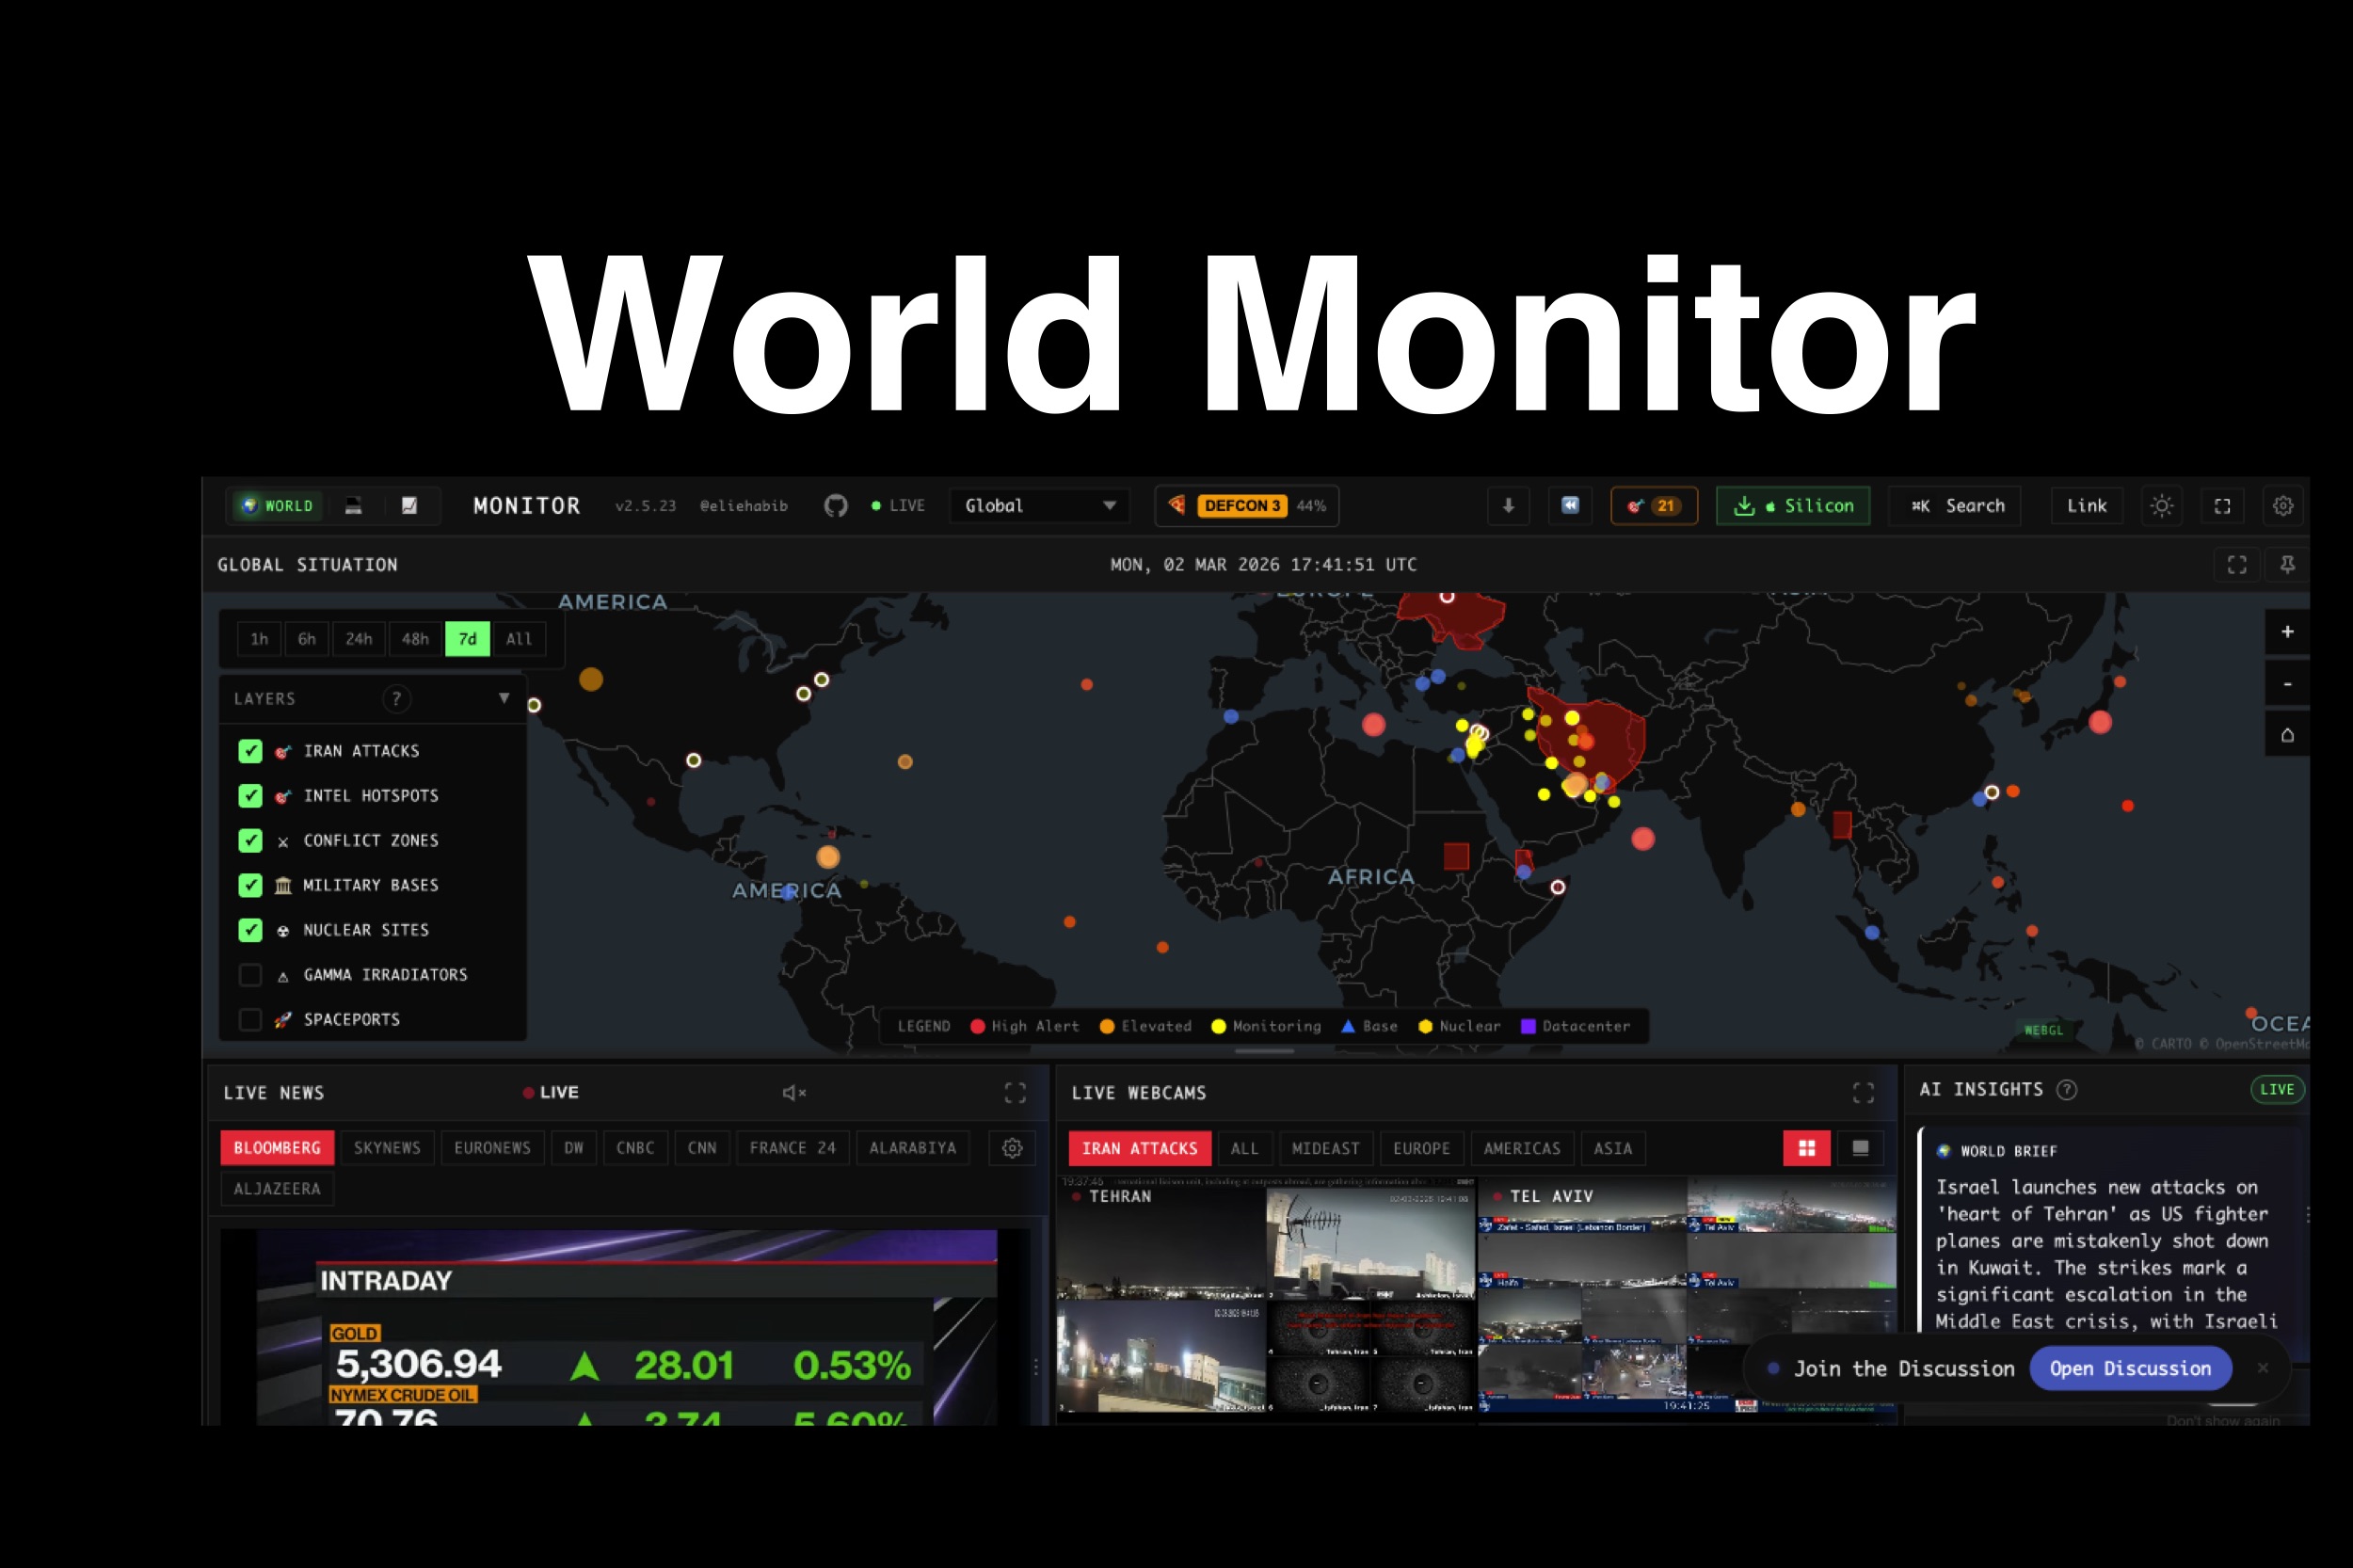Viewport: 2353px width, 1568px height.
Task: Enable the Spaceports layer checkbox
Action: pos(250,1020)
